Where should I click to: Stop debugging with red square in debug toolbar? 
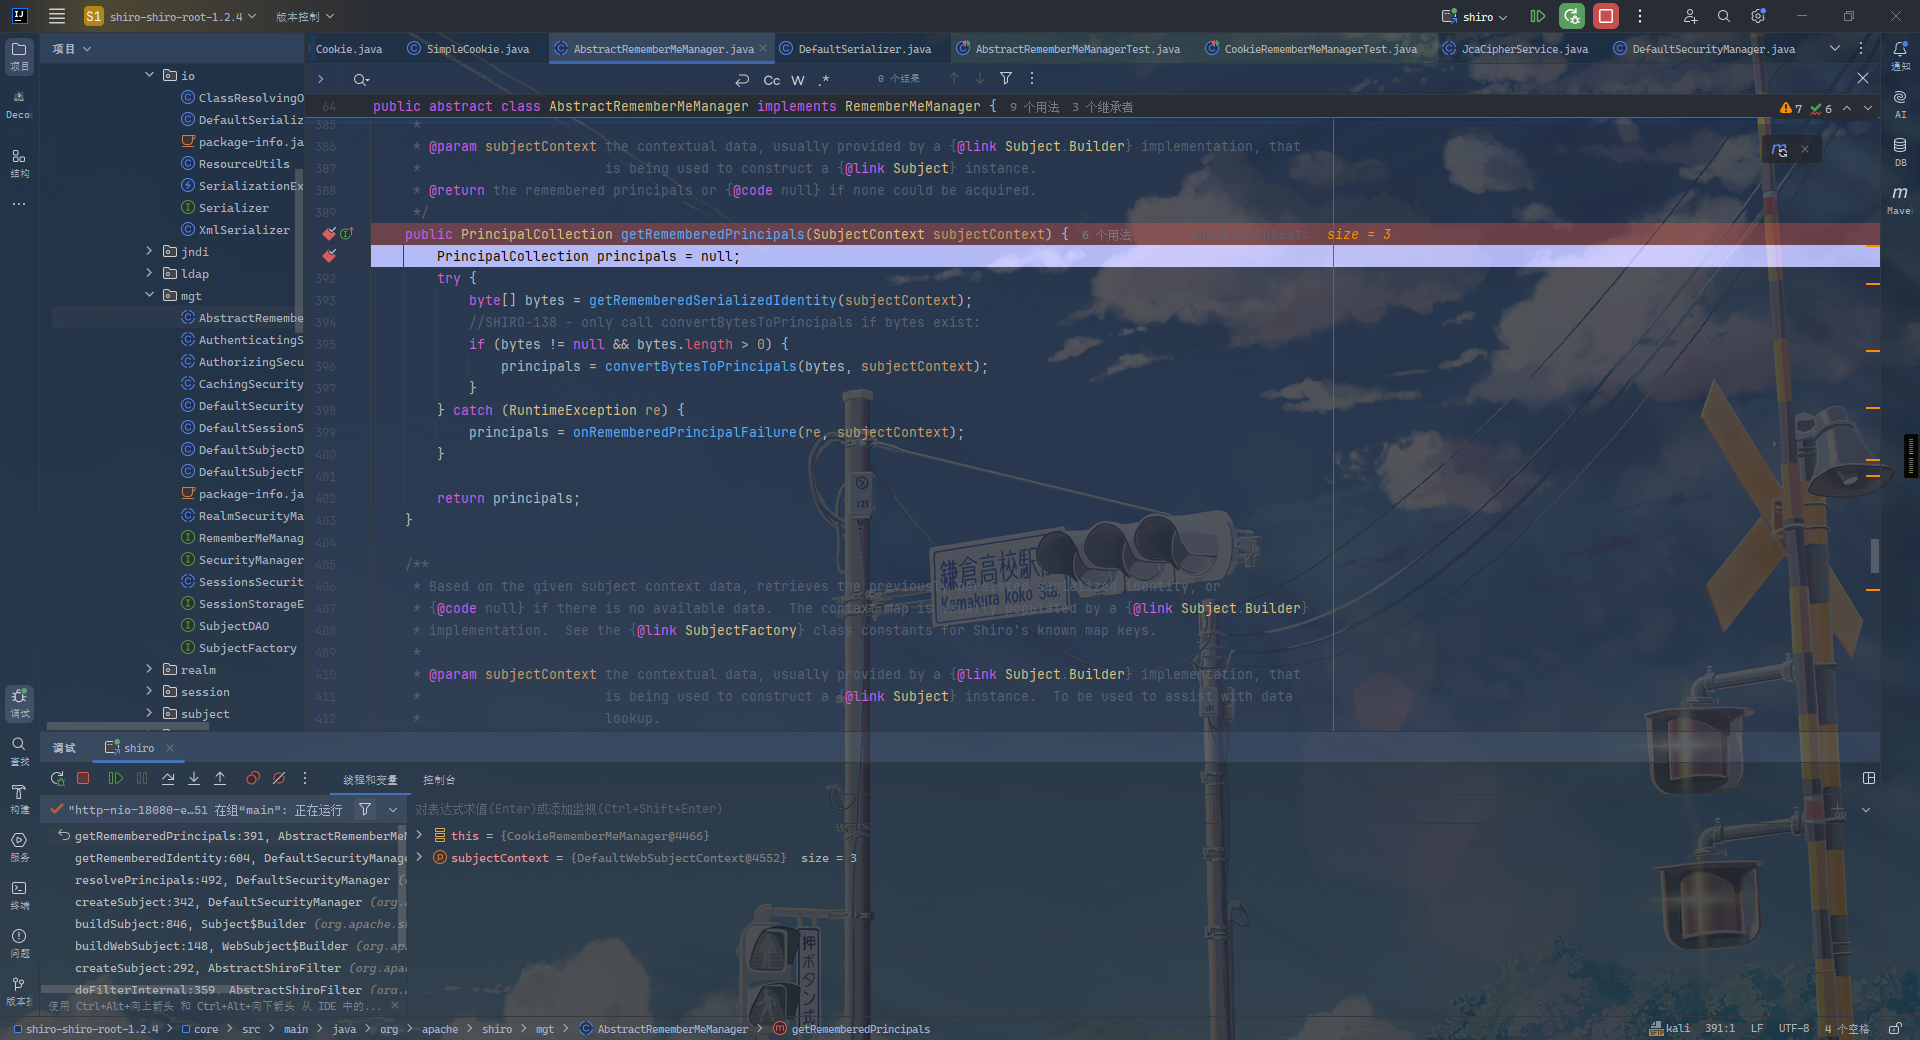coord(84,778)
